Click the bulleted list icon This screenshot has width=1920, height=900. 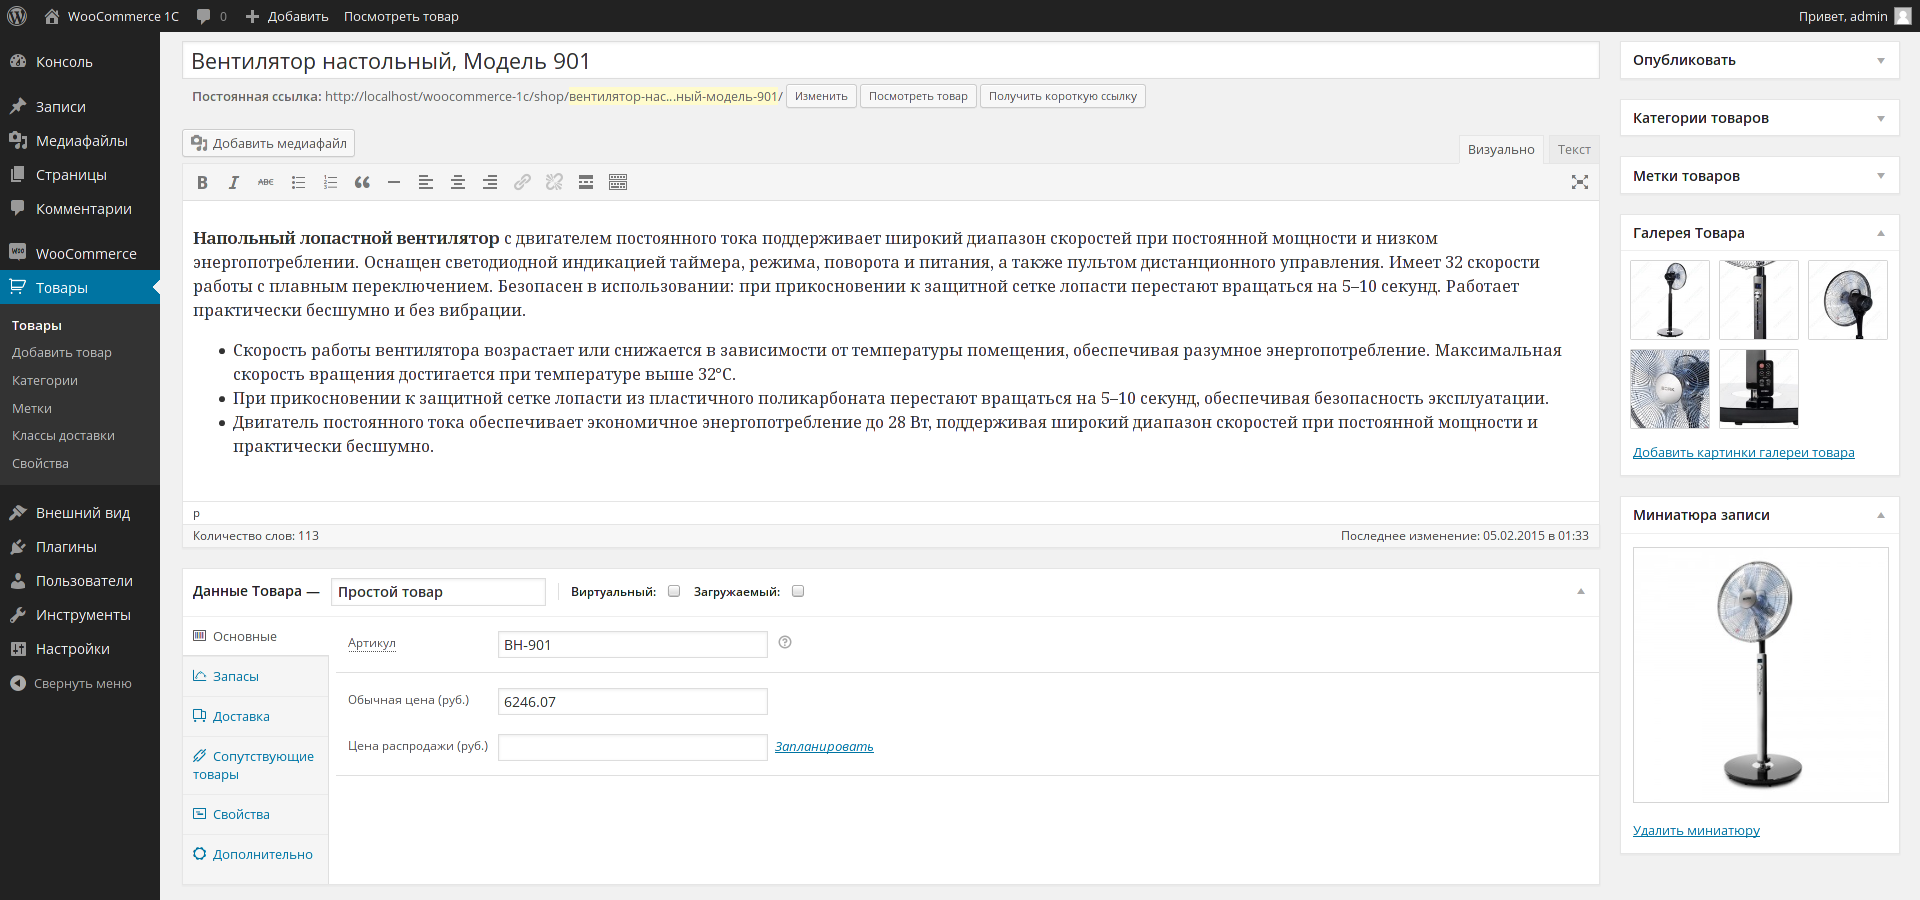coord(298,182)
